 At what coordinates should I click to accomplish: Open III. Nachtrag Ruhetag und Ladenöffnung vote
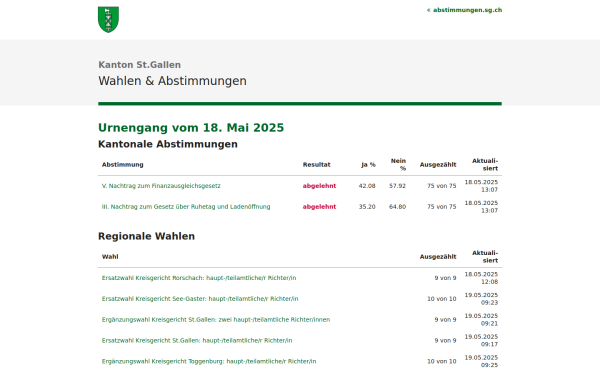[x=186, y=207]
